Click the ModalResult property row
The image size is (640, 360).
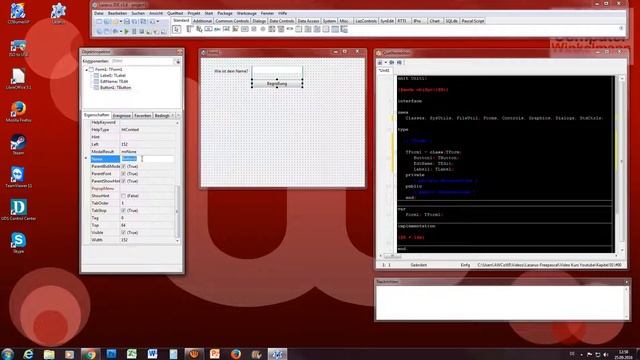pyautogui.click(x=133, y=152)
